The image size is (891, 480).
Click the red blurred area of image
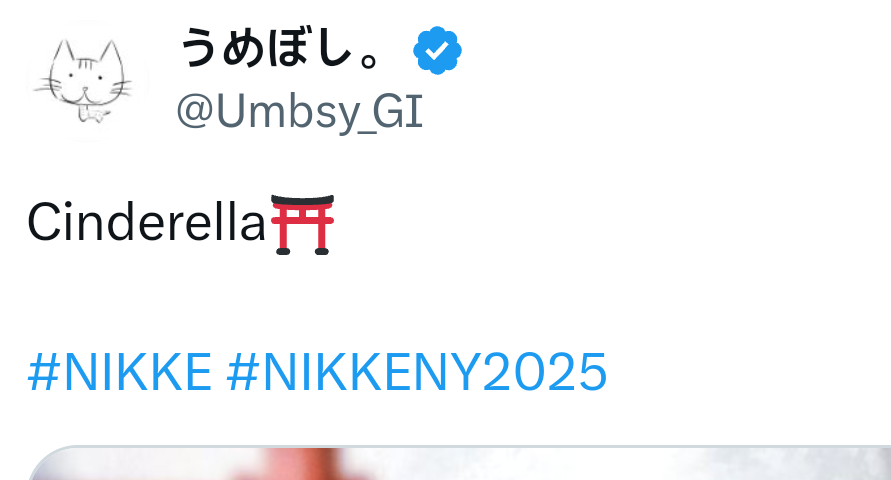(298, 466)
